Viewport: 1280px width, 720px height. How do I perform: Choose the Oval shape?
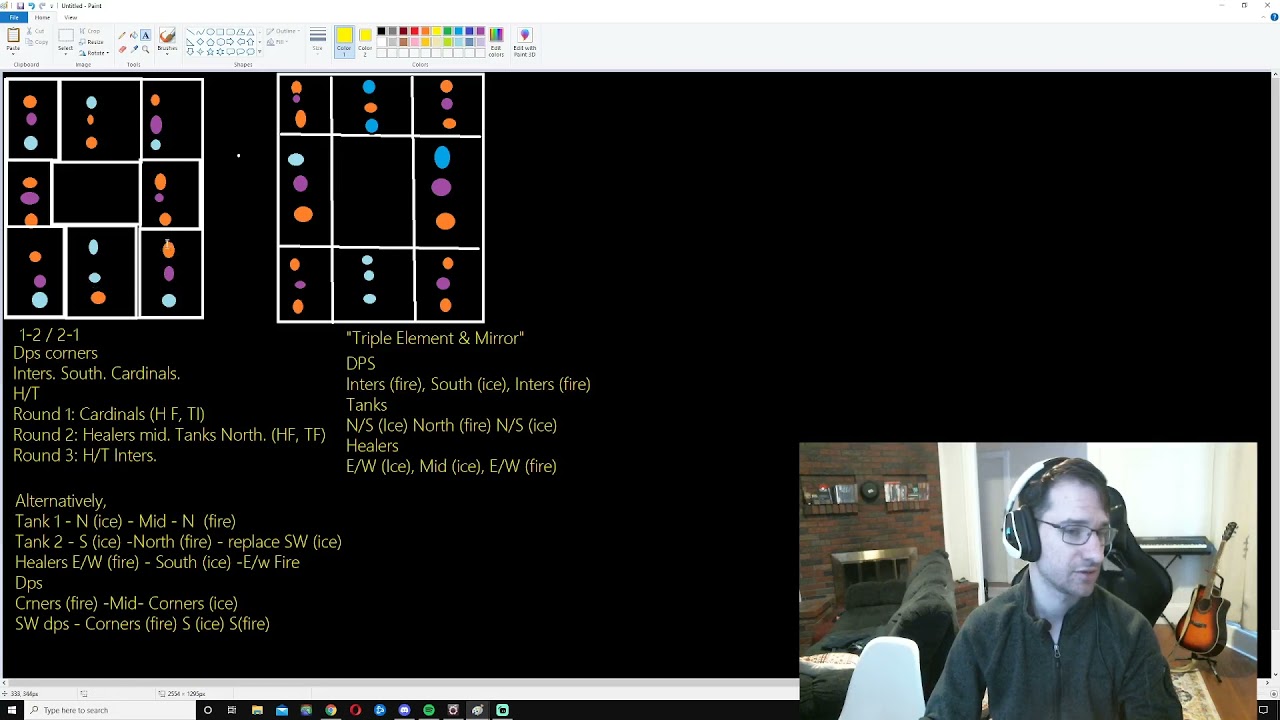pyautogui.click(x=210, y=32)
